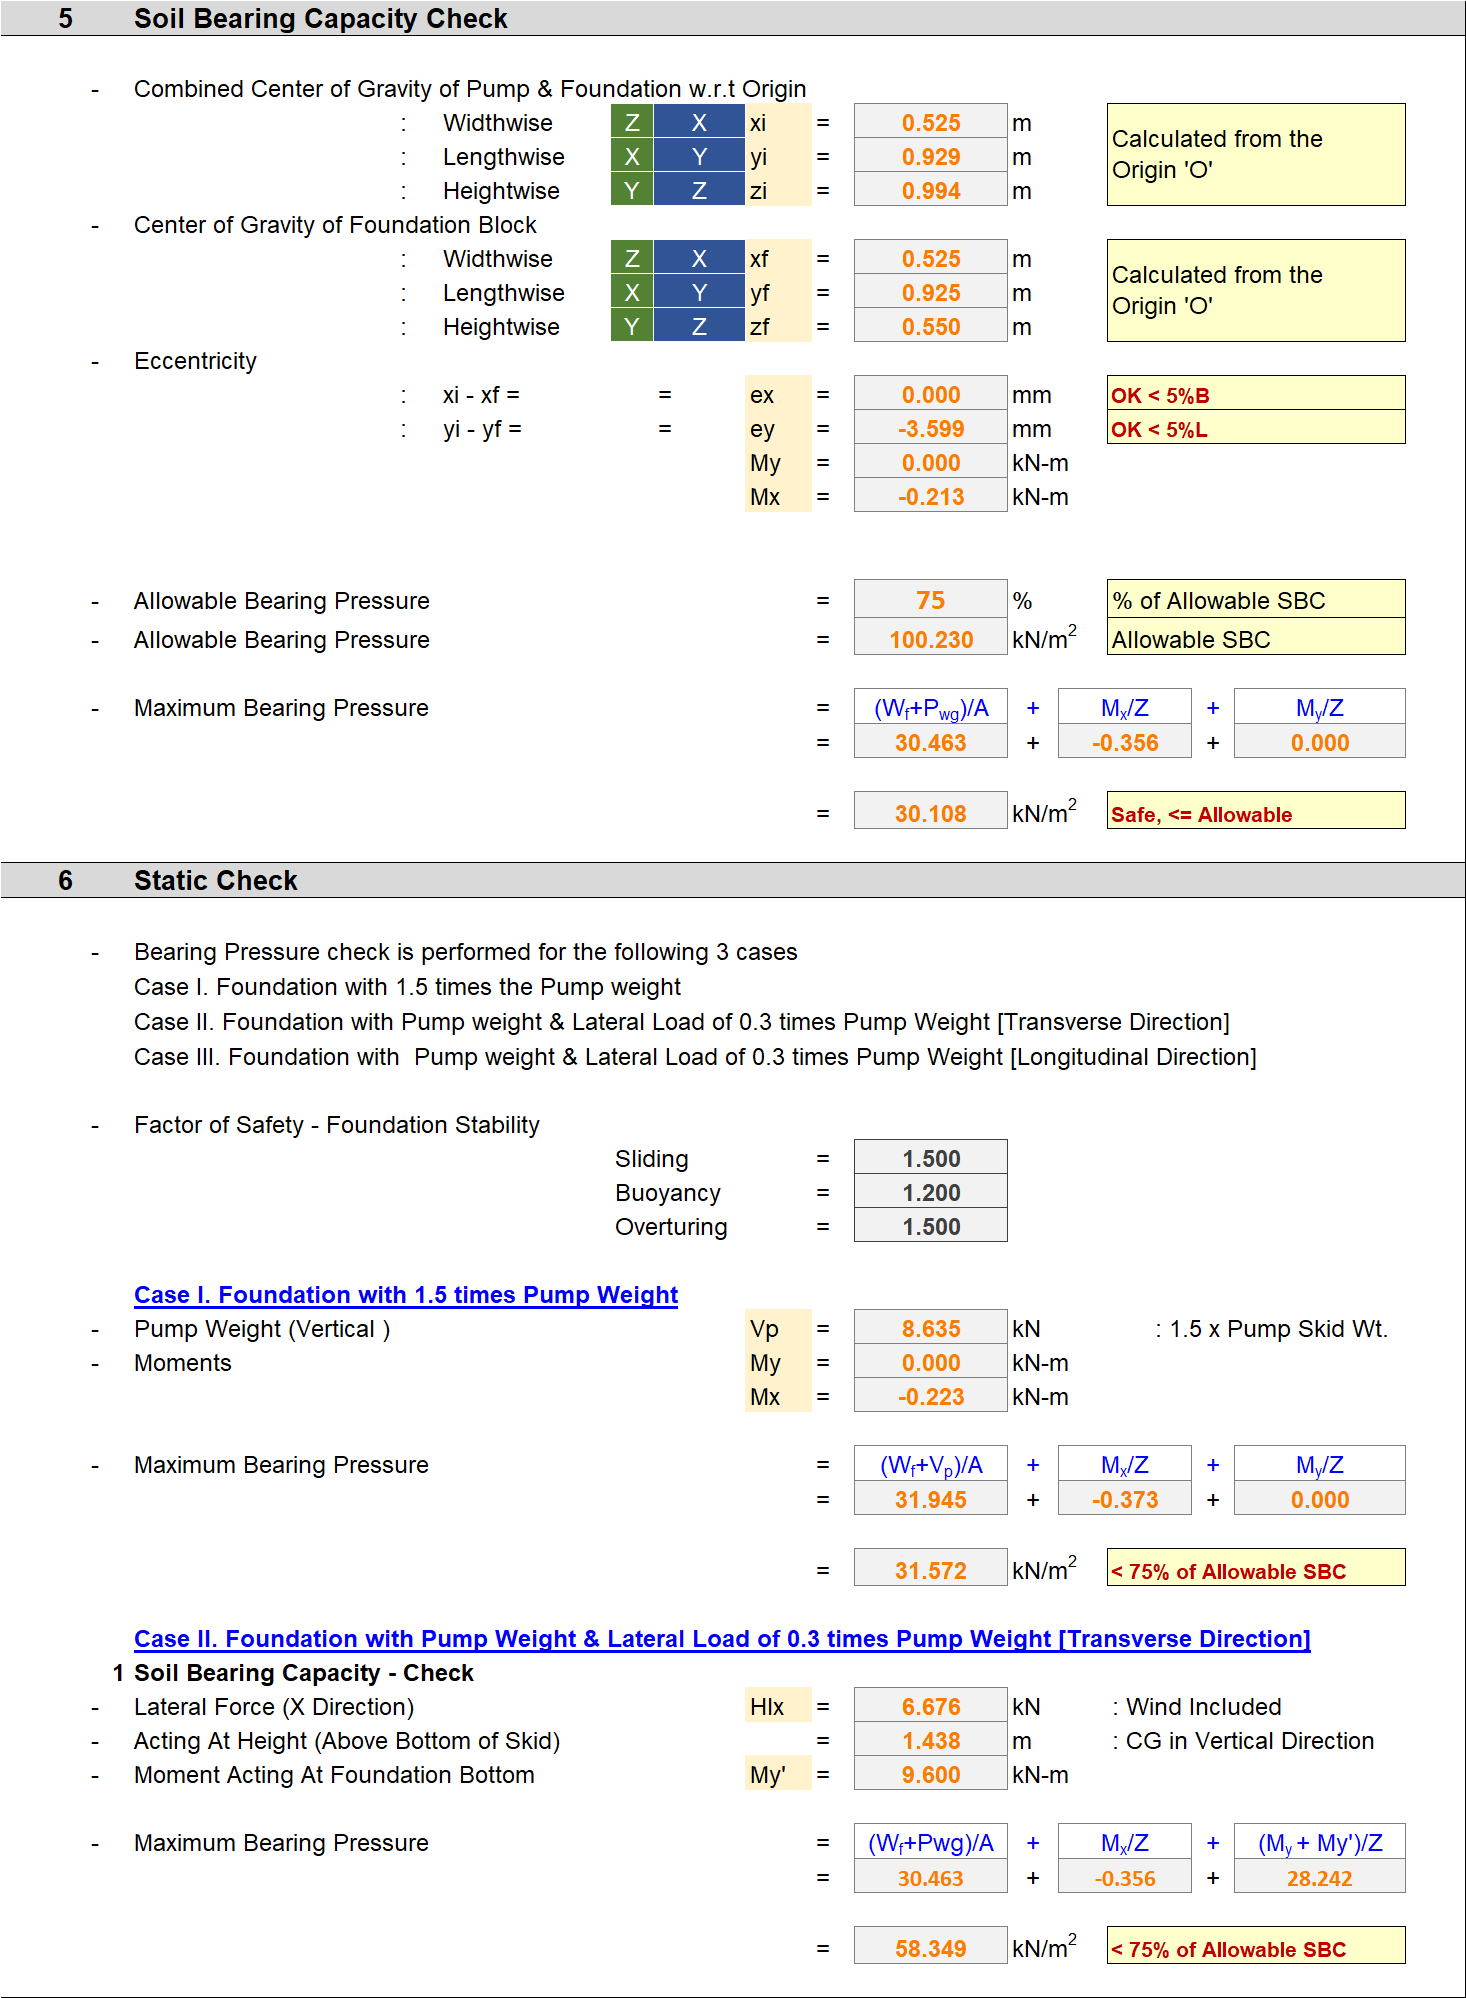Open the Case I Foundation 1.5 times Pump Weight link
This screenshot has width=1466, height=1998.
[x=406, y=1295]
